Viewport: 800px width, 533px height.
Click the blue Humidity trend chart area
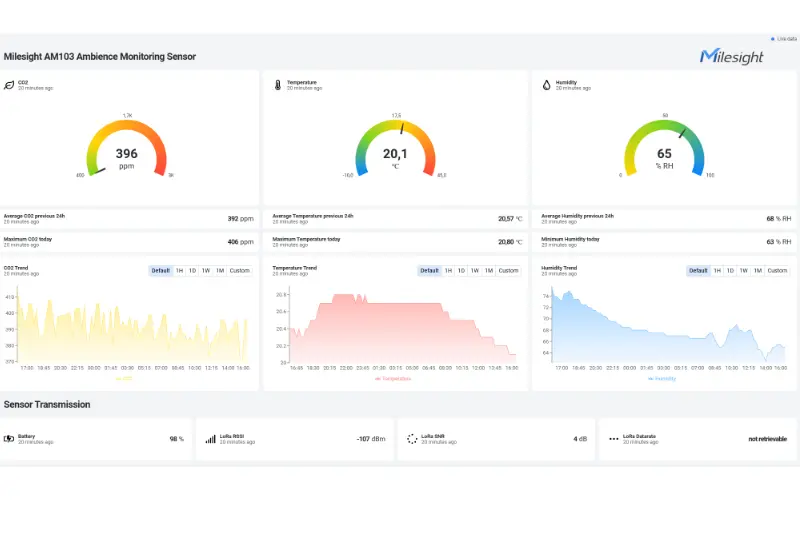click(x=669, y=326)
